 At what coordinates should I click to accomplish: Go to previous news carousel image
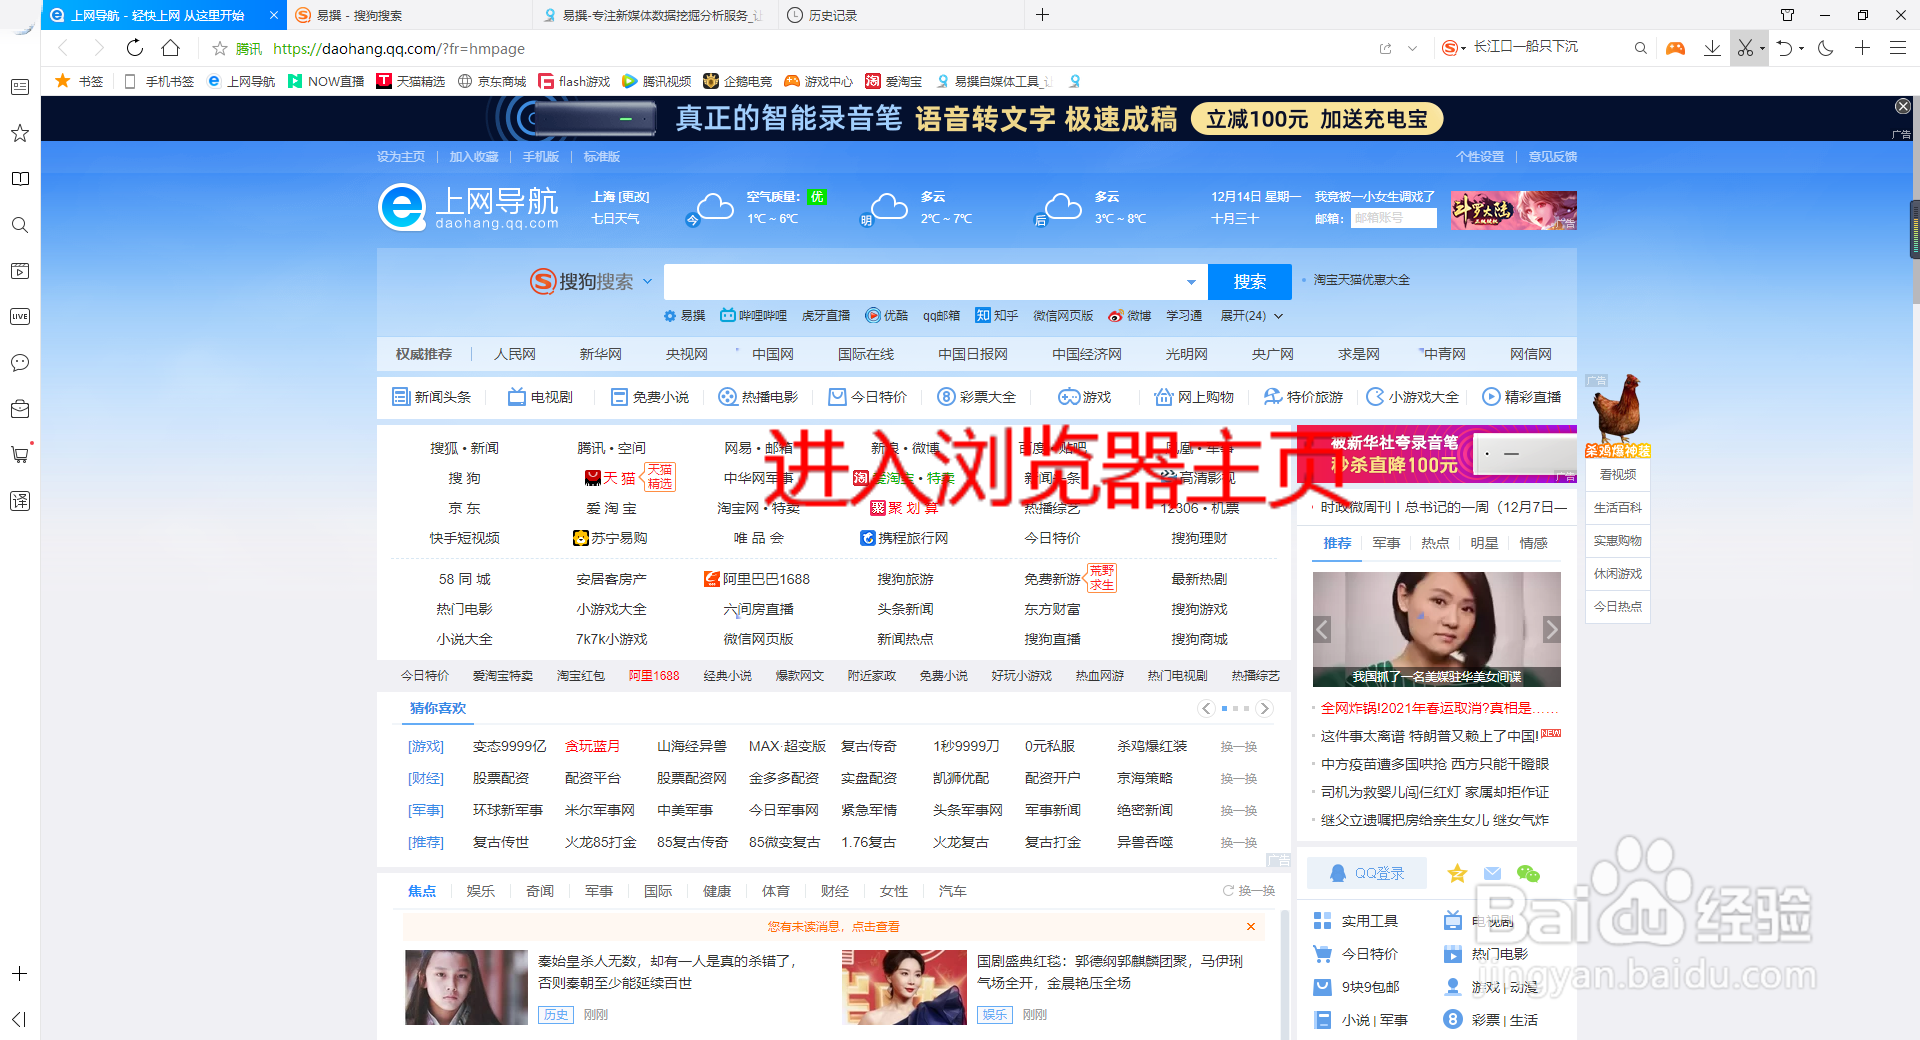[x=1322, y=629]
